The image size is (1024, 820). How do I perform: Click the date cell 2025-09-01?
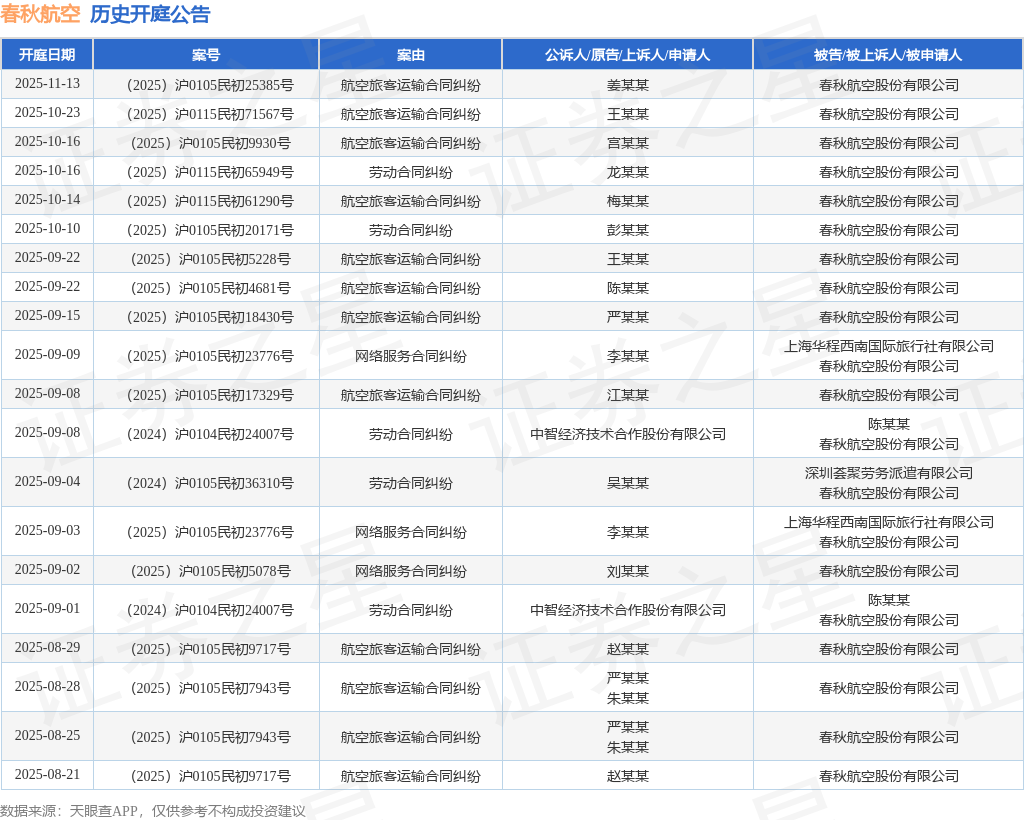pyautogui.click(x=47, y=608)
